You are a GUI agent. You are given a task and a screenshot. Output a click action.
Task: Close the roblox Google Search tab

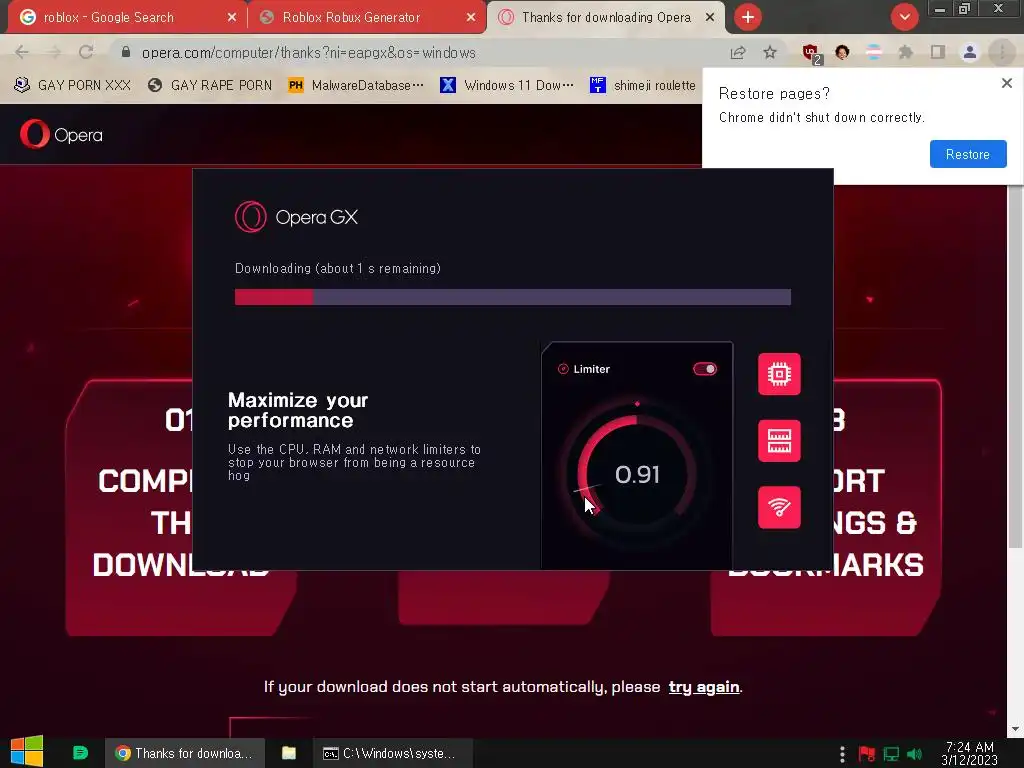[x=232, y=18]
